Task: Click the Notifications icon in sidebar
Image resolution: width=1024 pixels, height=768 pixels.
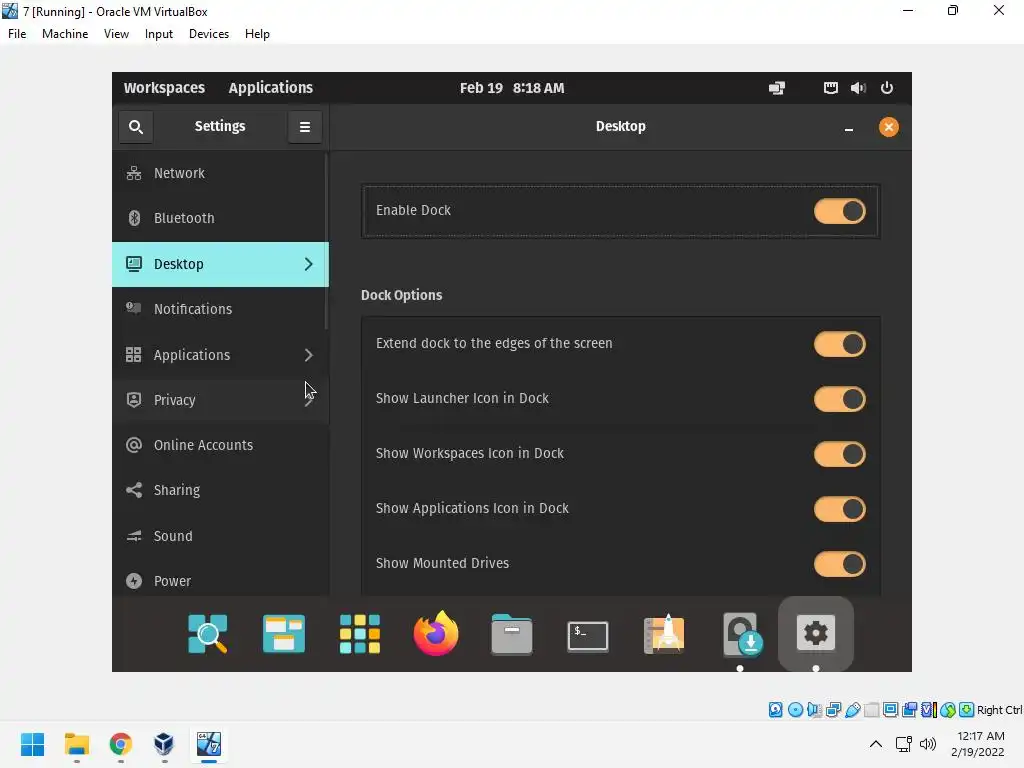Action: [134, 308]
